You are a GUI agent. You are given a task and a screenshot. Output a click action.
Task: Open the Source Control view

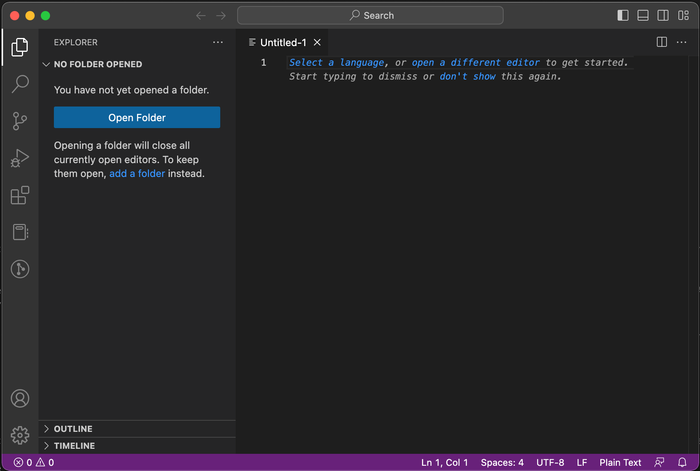(x=19, y=121)
